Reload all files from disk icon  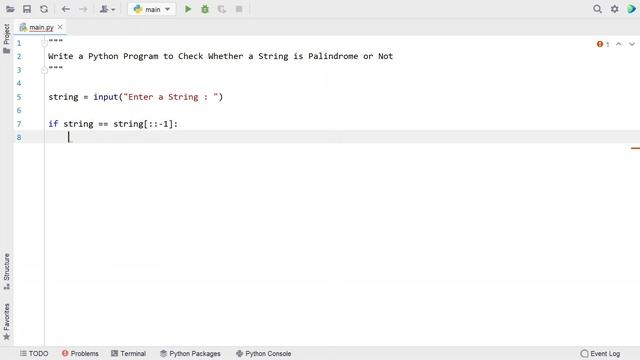point(44,9)
